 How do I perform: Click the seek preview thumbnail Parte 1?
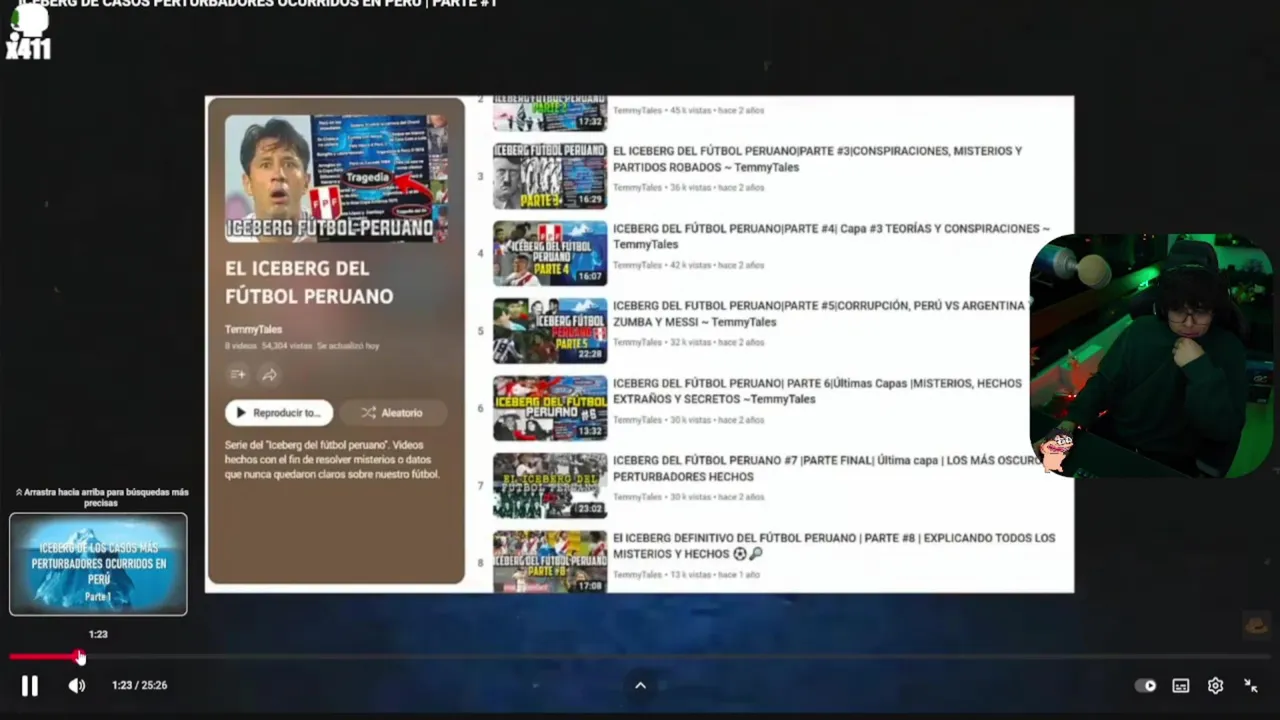pyautogui.click(x=98, y=564)
